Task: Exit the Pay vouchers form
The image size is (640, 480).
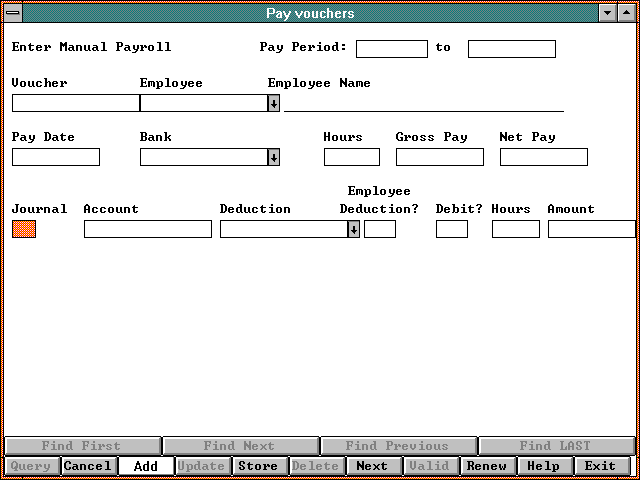Action: click(600, 466)
